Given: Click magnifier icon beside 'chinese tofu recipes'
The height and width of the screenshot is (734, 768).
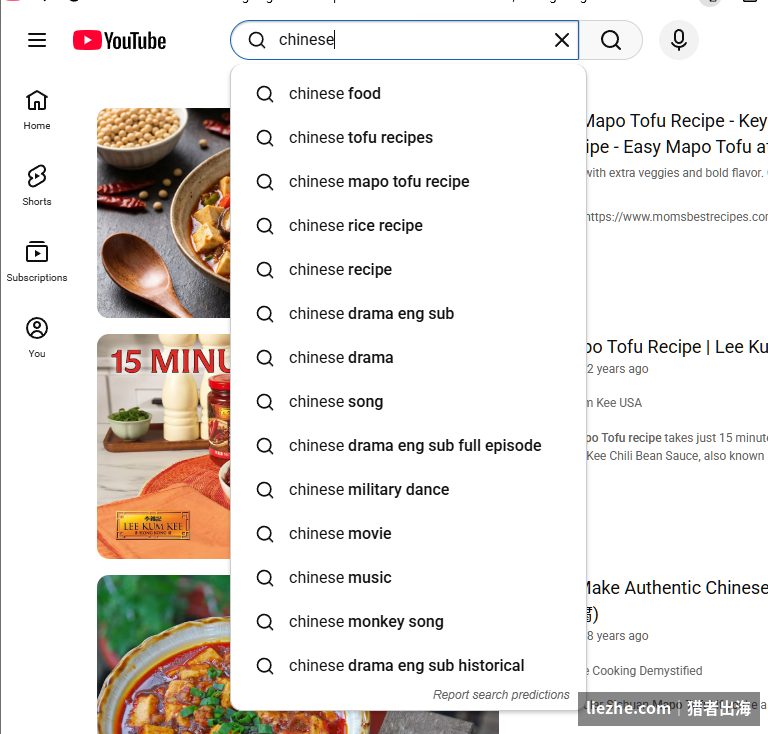Looking at the screenshot, I should point(265,138).
